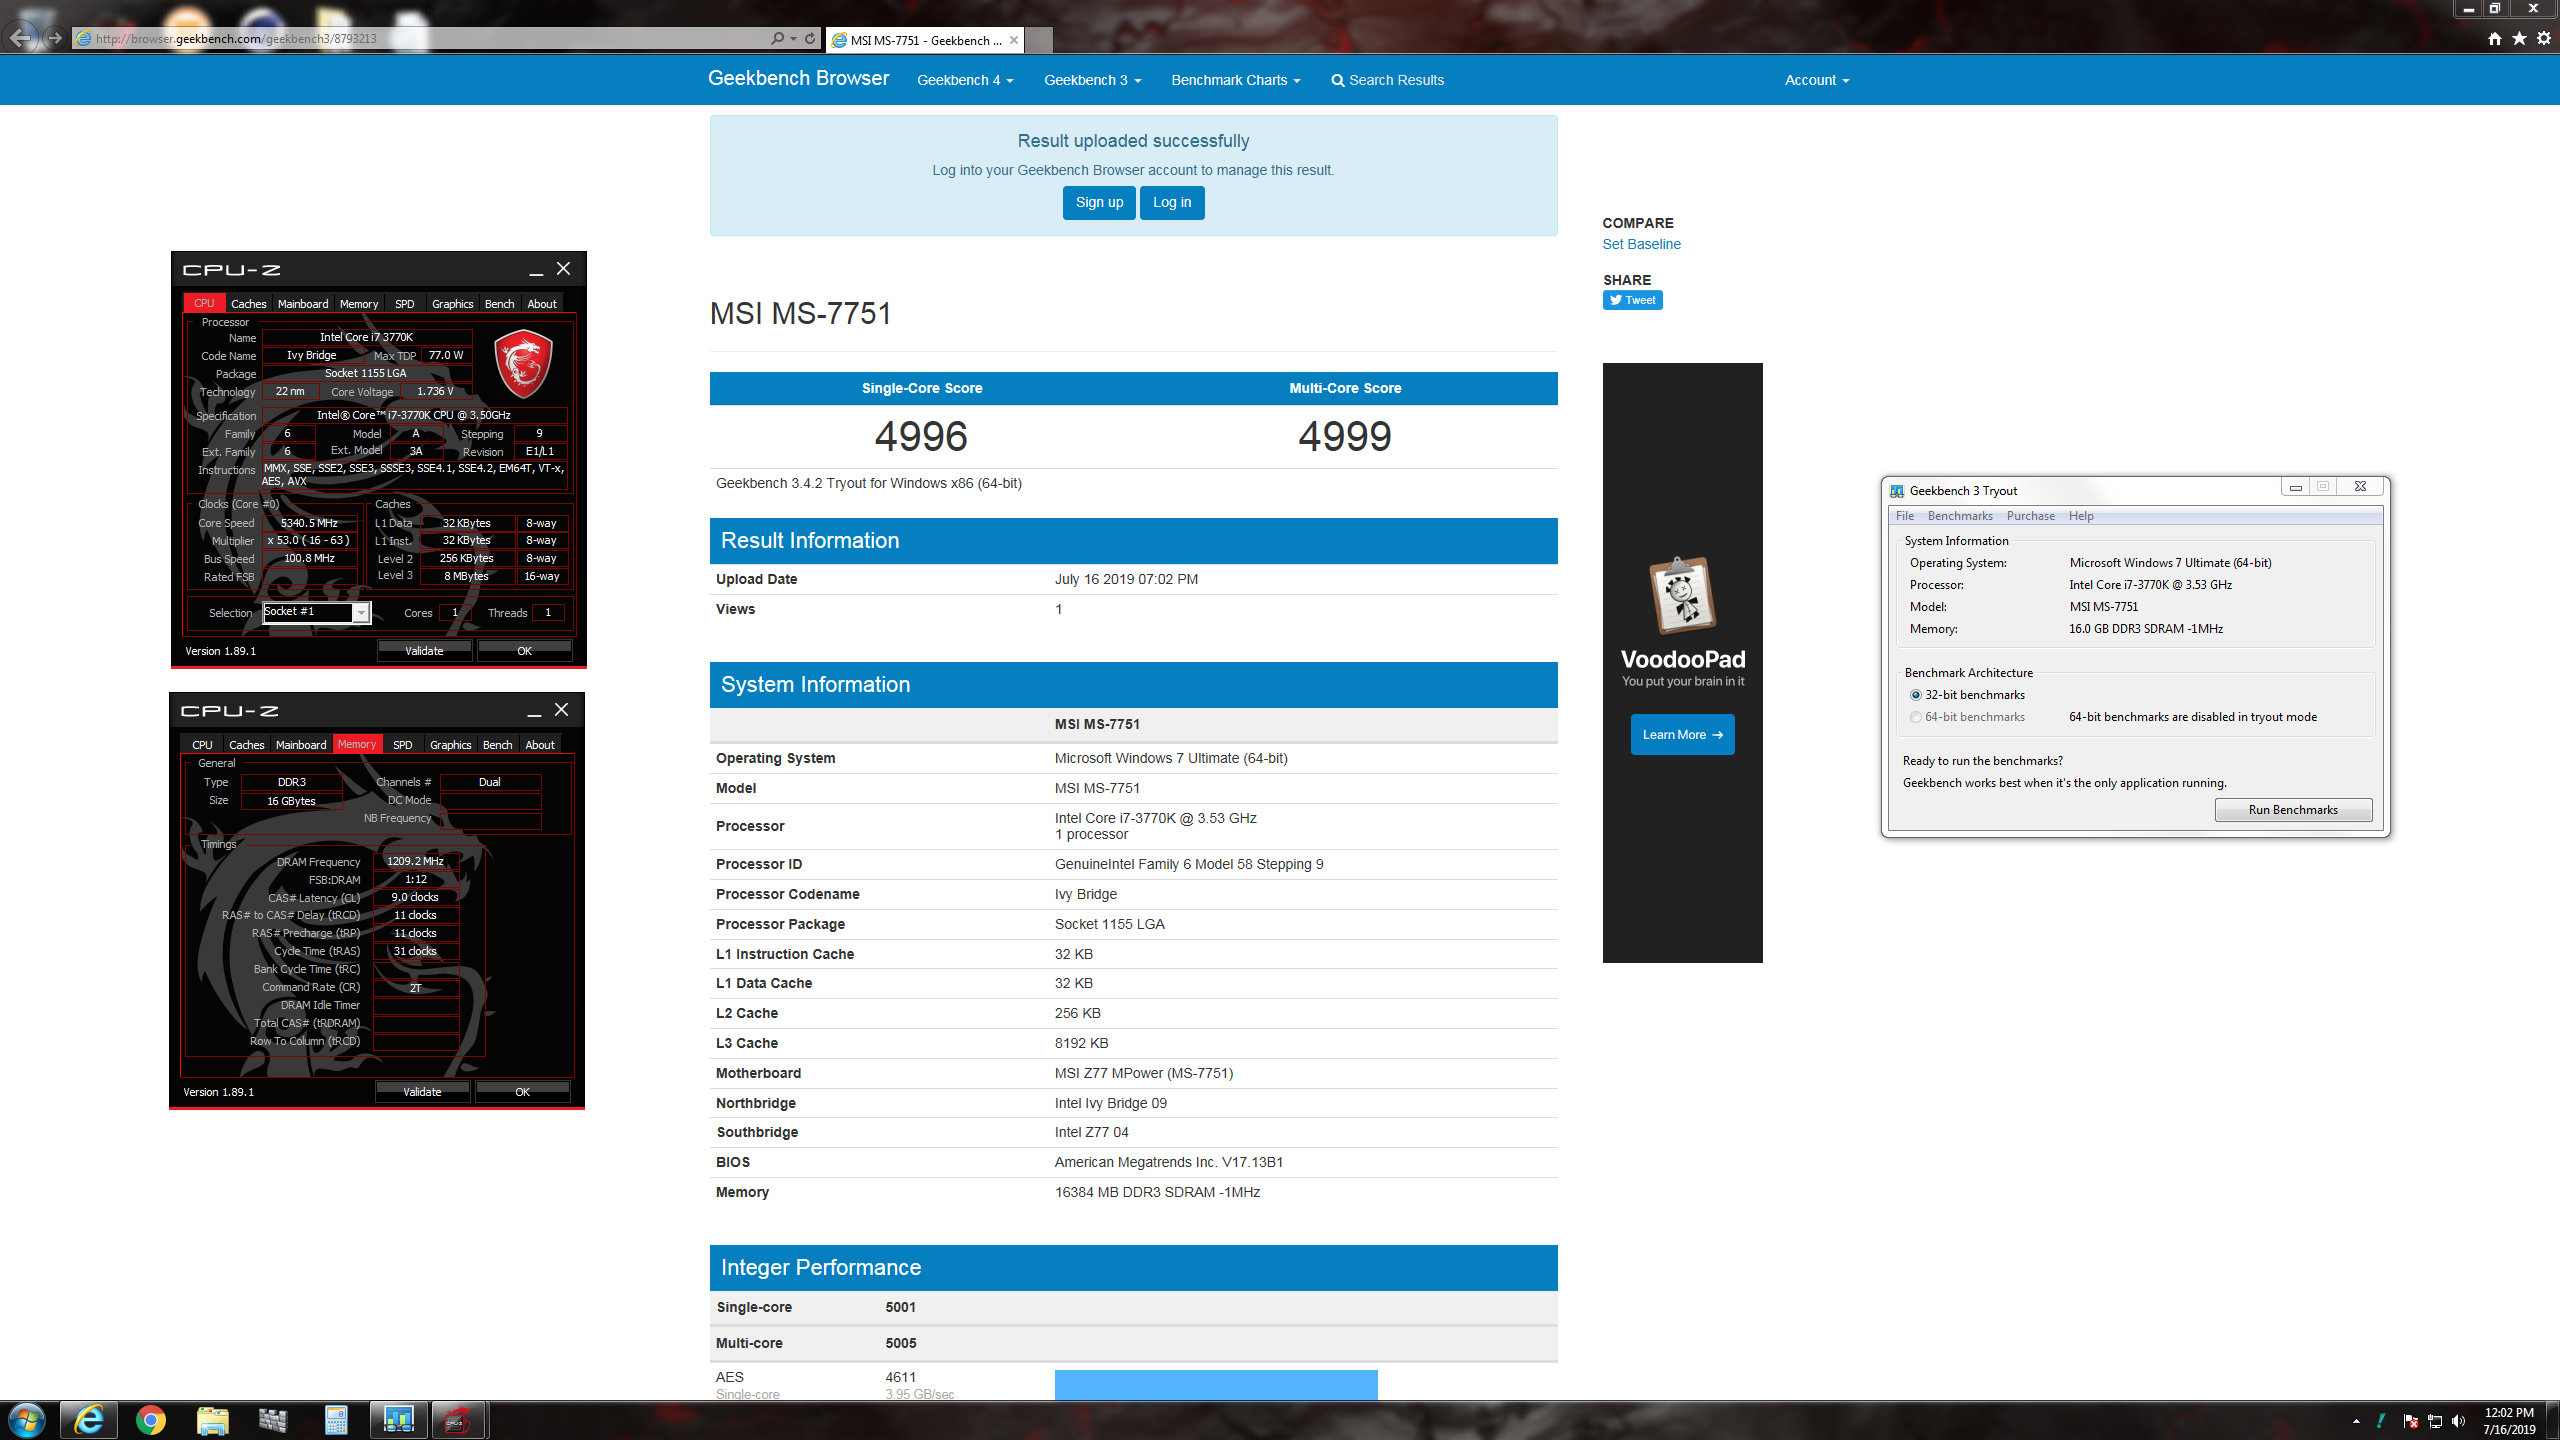Open Help menu in Geekbench 3 Tryout
Image resolution: width=2560 pixels, height=1440 pixels.
click(2081, 516)
